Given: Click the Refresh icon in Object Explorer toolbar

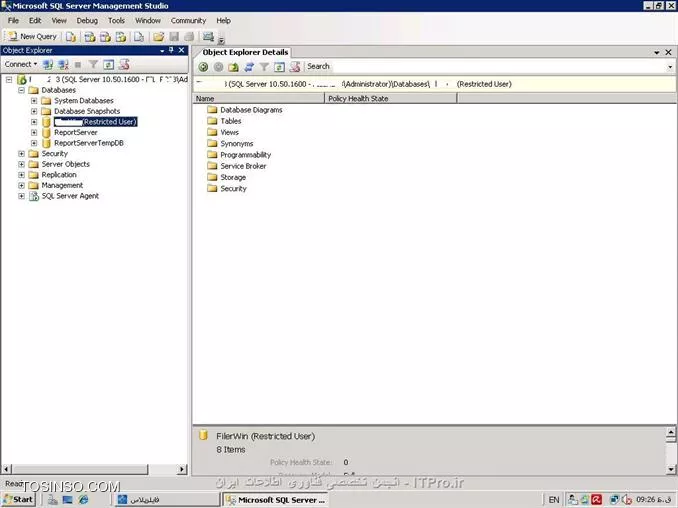Looking at the screenshot, I should (x=109, y=64).
